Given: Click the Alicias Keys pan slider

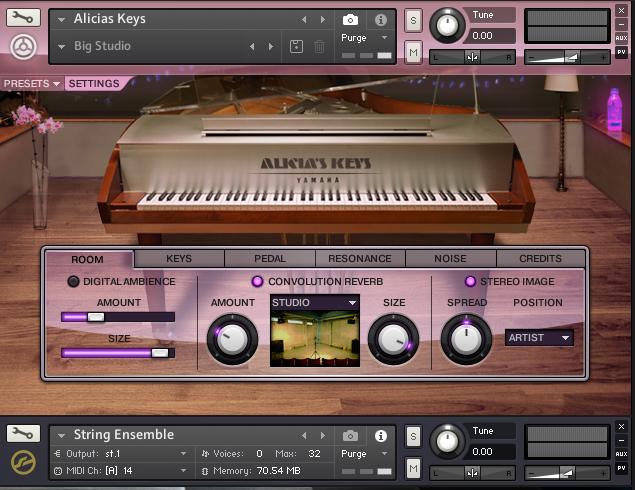Looking at the screenshot, I should coord(472,57).
